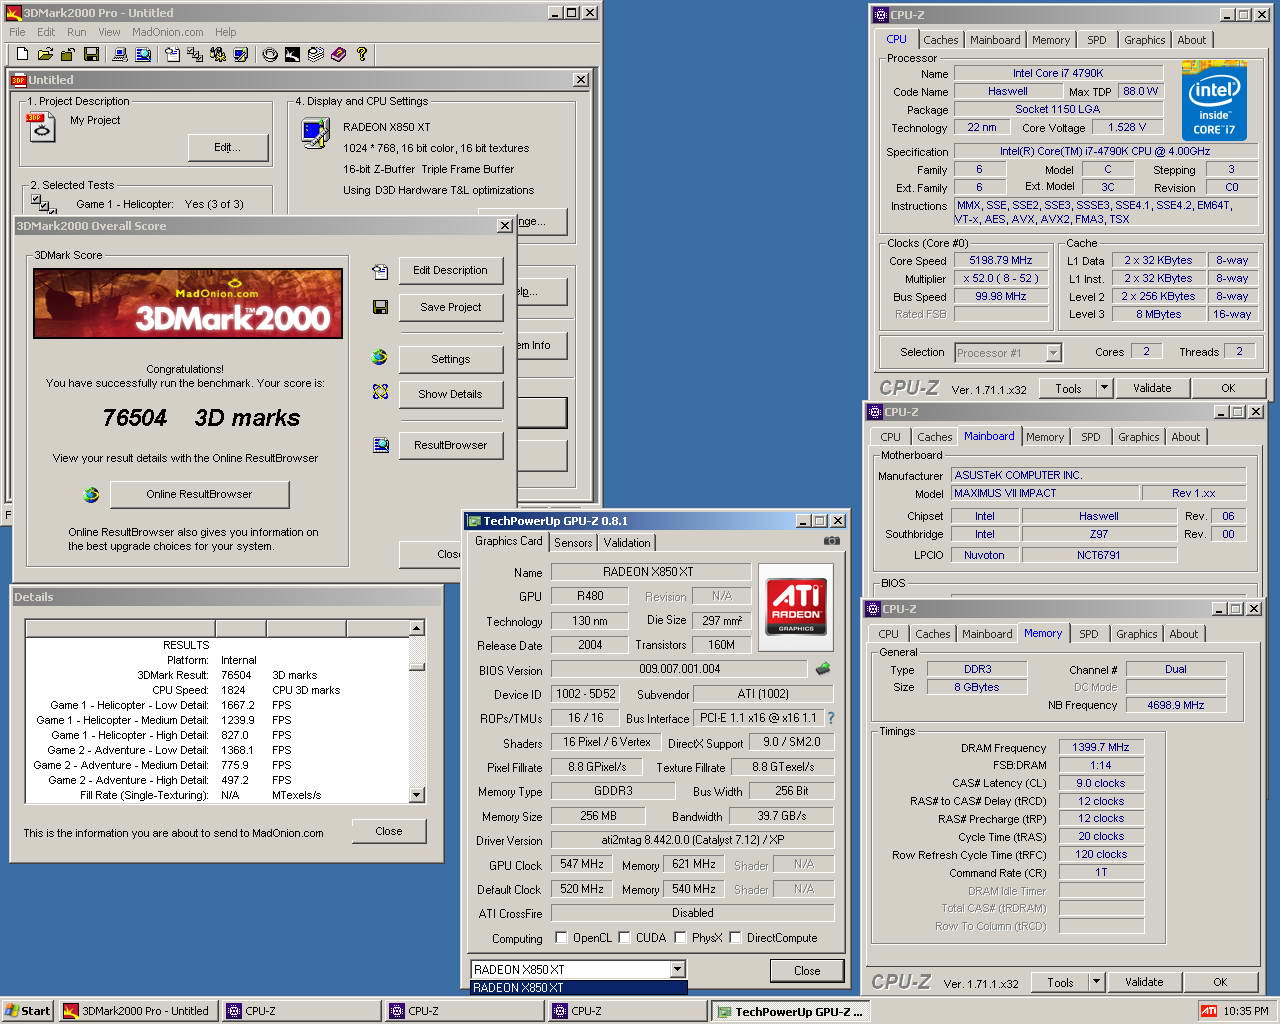Click the GPU-Z BIOS Version field
Image resolution: width=1280 pixels, height=1024 pixels.
(680, 669)
